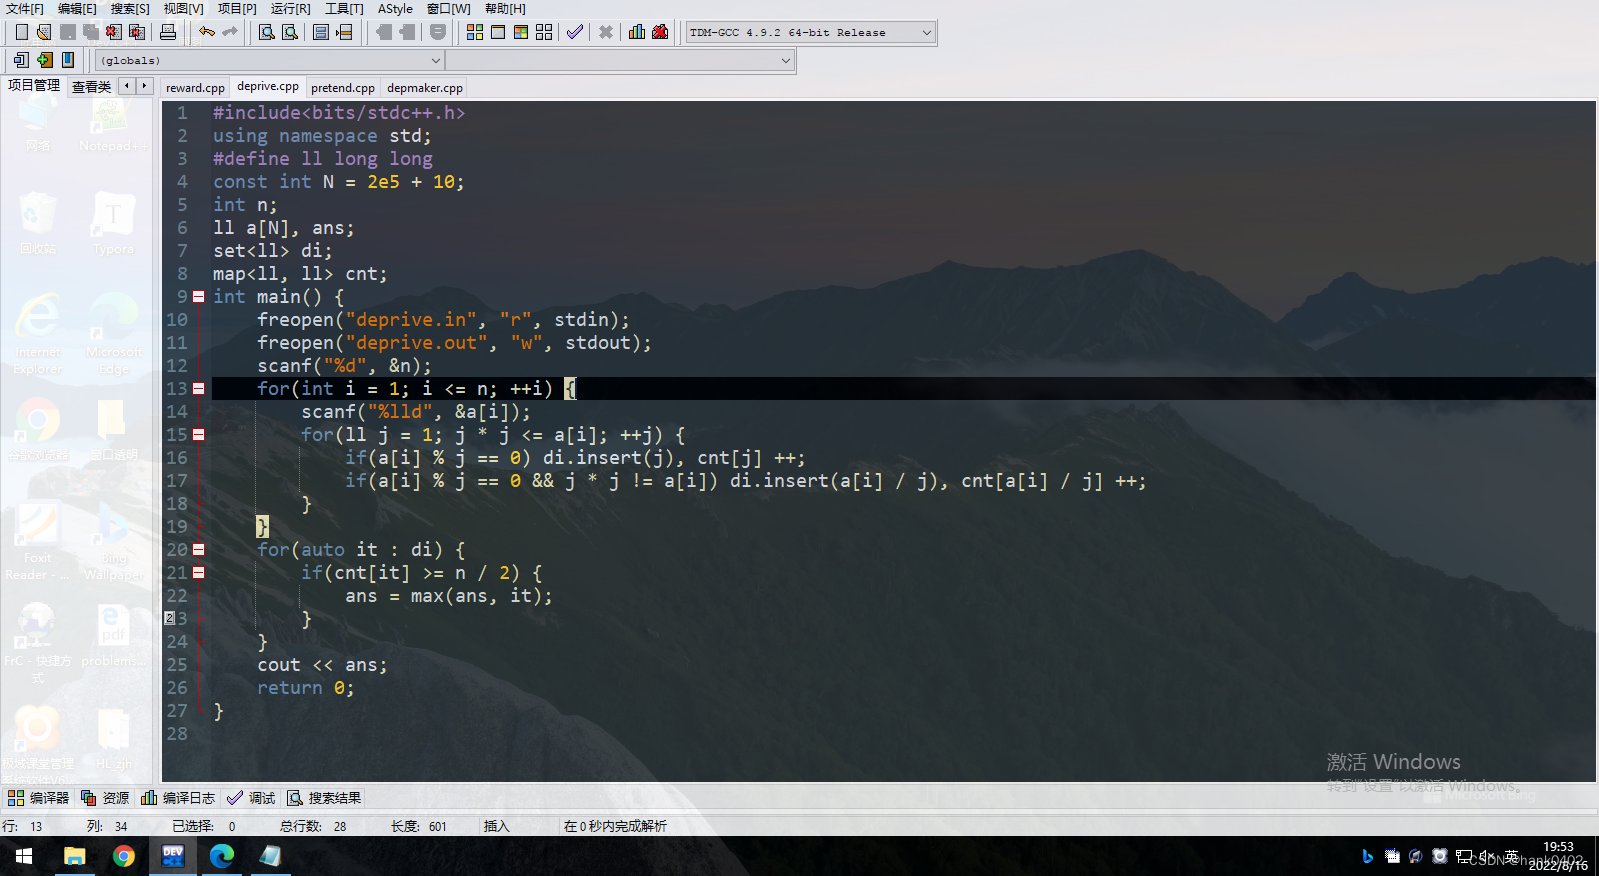Create a new source file
The height and width of the screenshot is (876, 1599).
(22, 32)
